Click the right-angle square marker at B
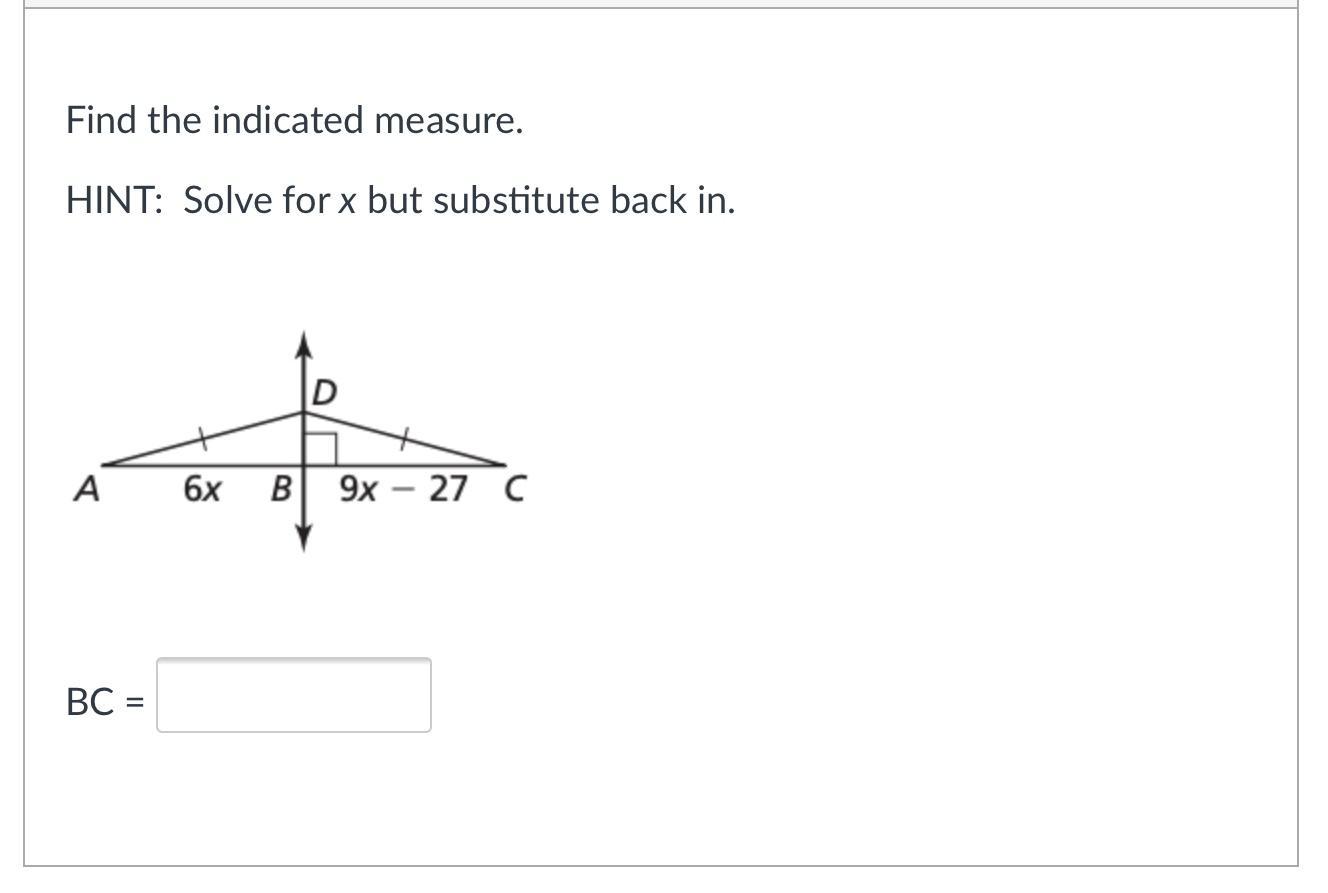 pos(320,449)
